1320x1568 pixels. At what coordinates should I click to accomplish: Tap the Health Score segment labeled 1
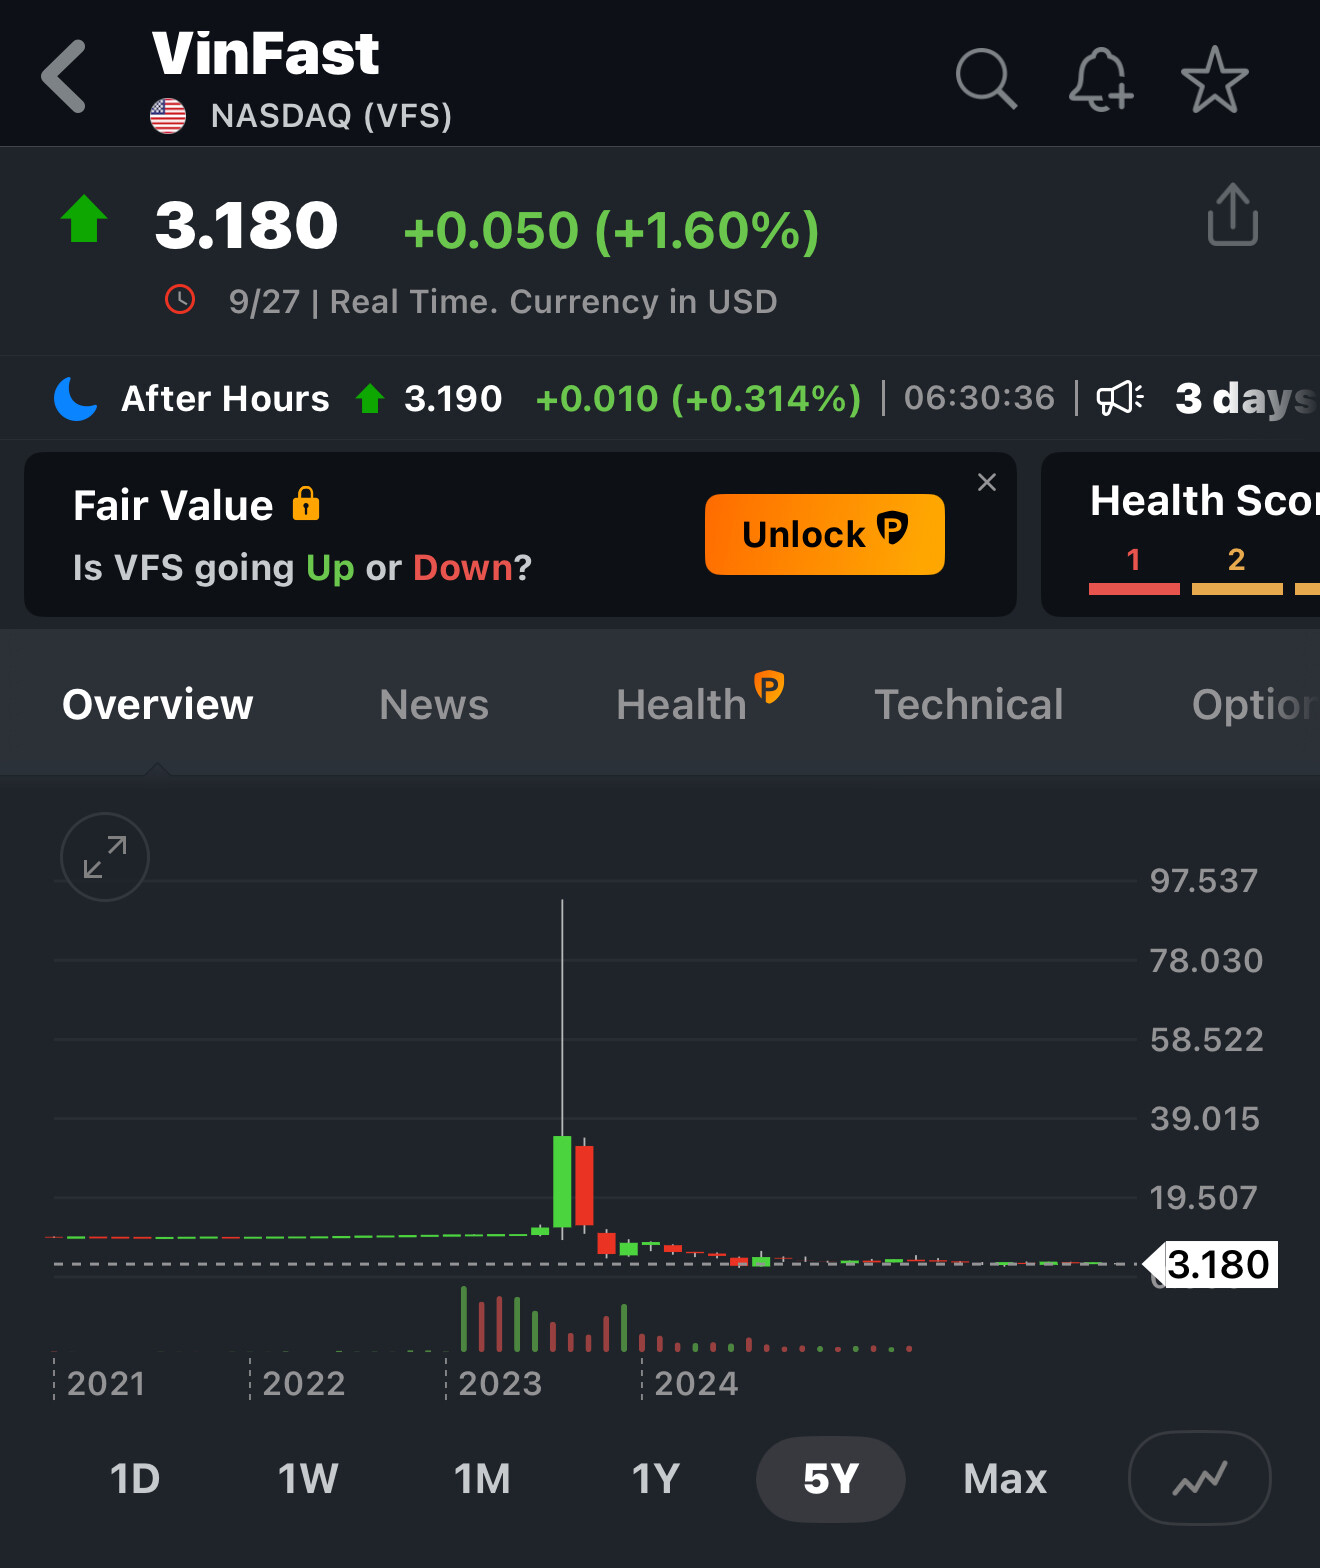(1134, 570)
